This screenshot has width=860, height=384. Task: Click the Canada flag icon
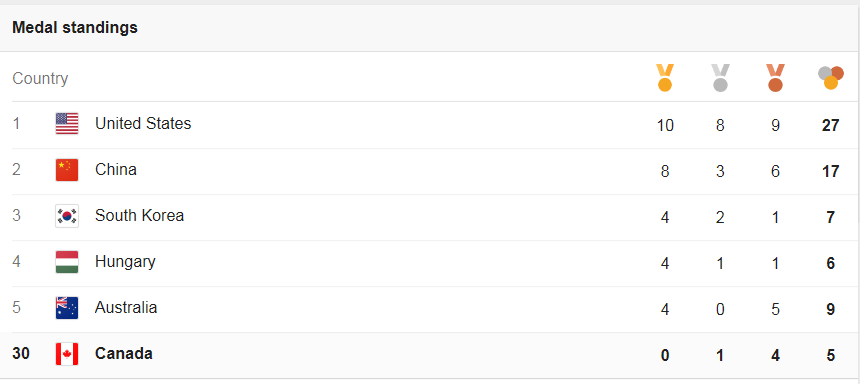tap(67, 354)
